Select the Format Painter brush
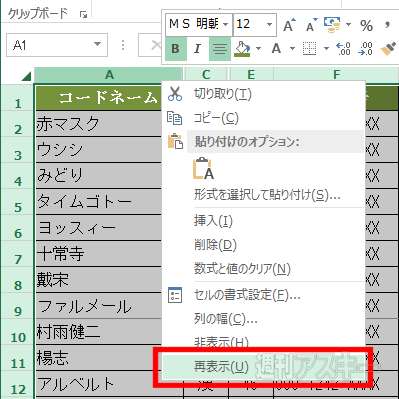The height and width of the screenshot is (399, 399). tap(388, 49)
